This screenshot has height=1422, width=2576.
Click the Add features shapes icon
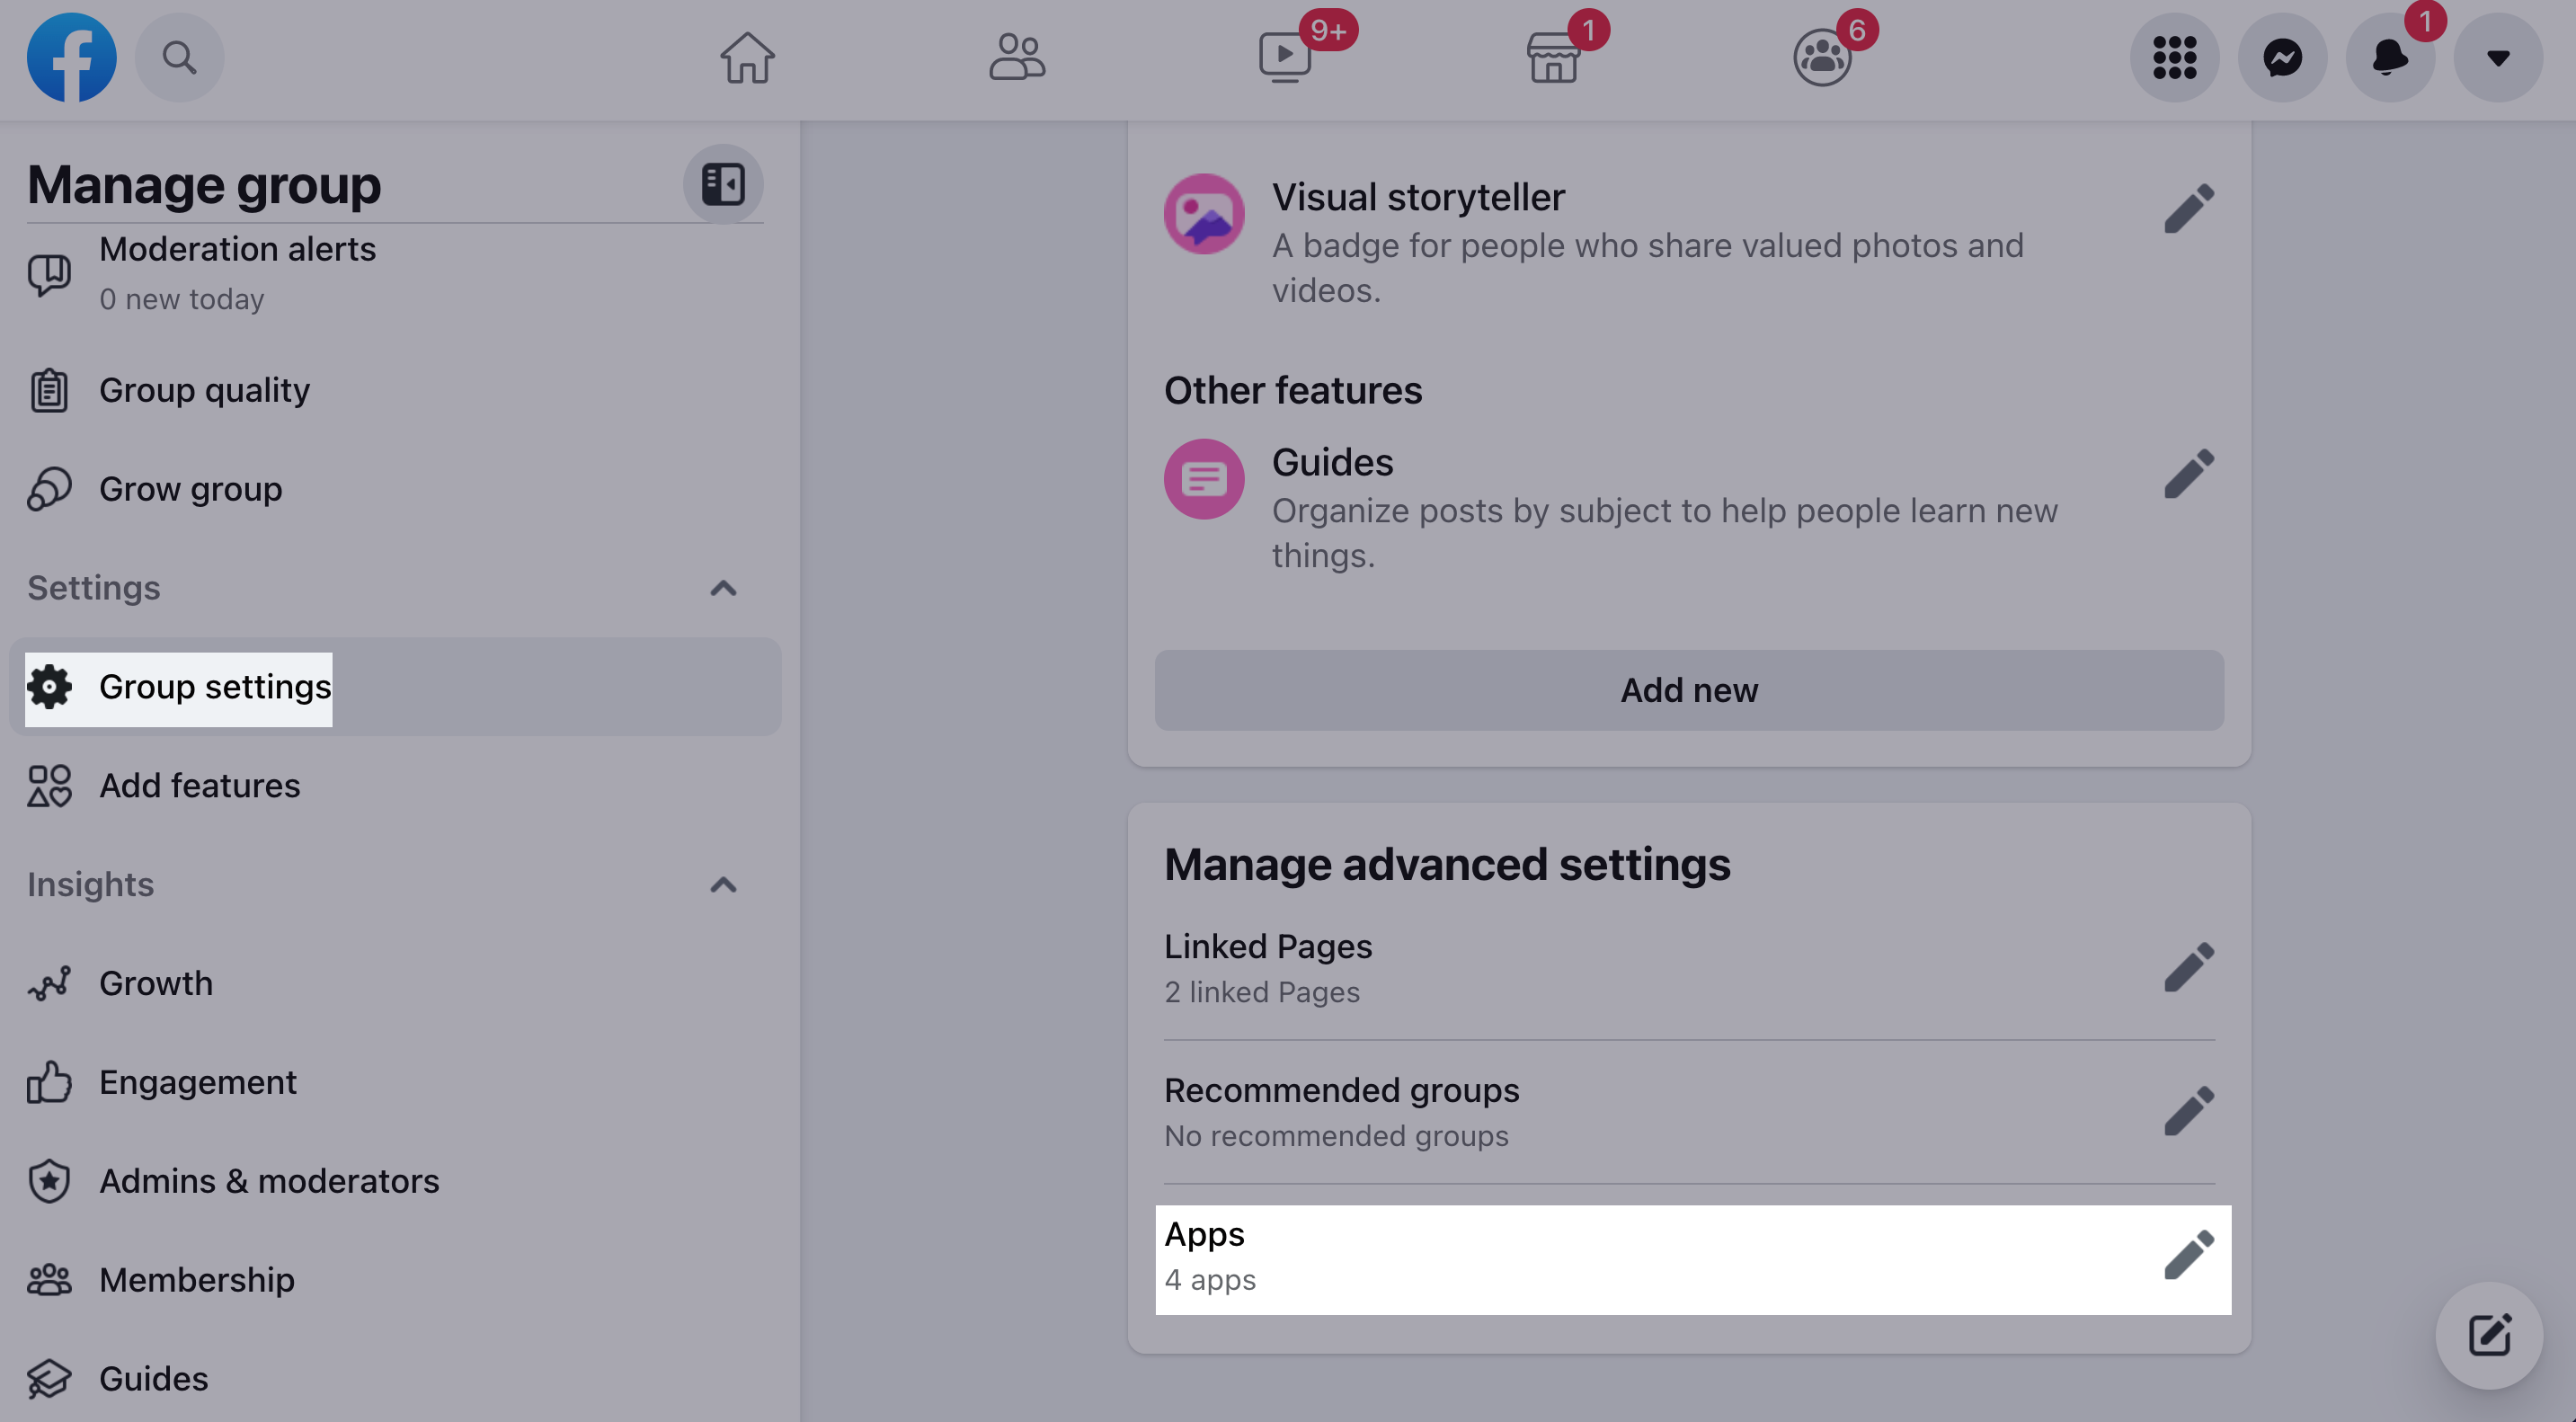pos(49,786)
